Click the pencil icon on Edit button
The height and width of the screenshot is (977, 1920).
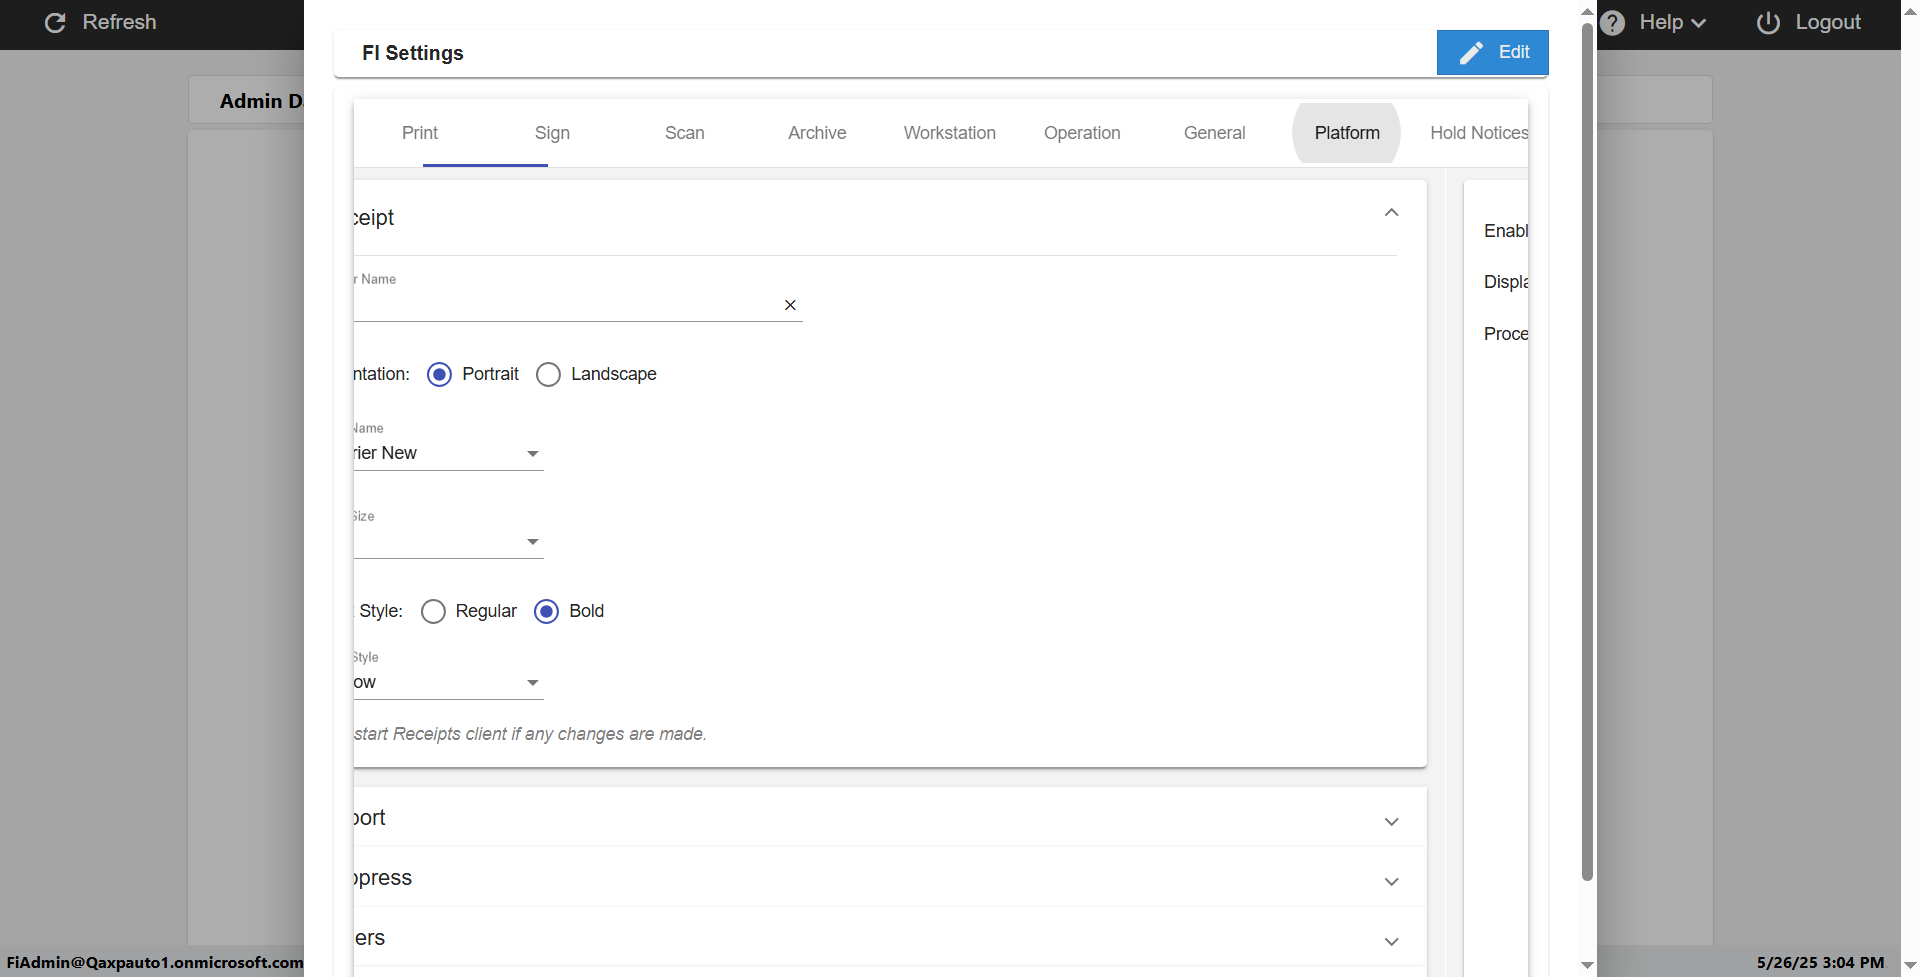(1471, 53)
